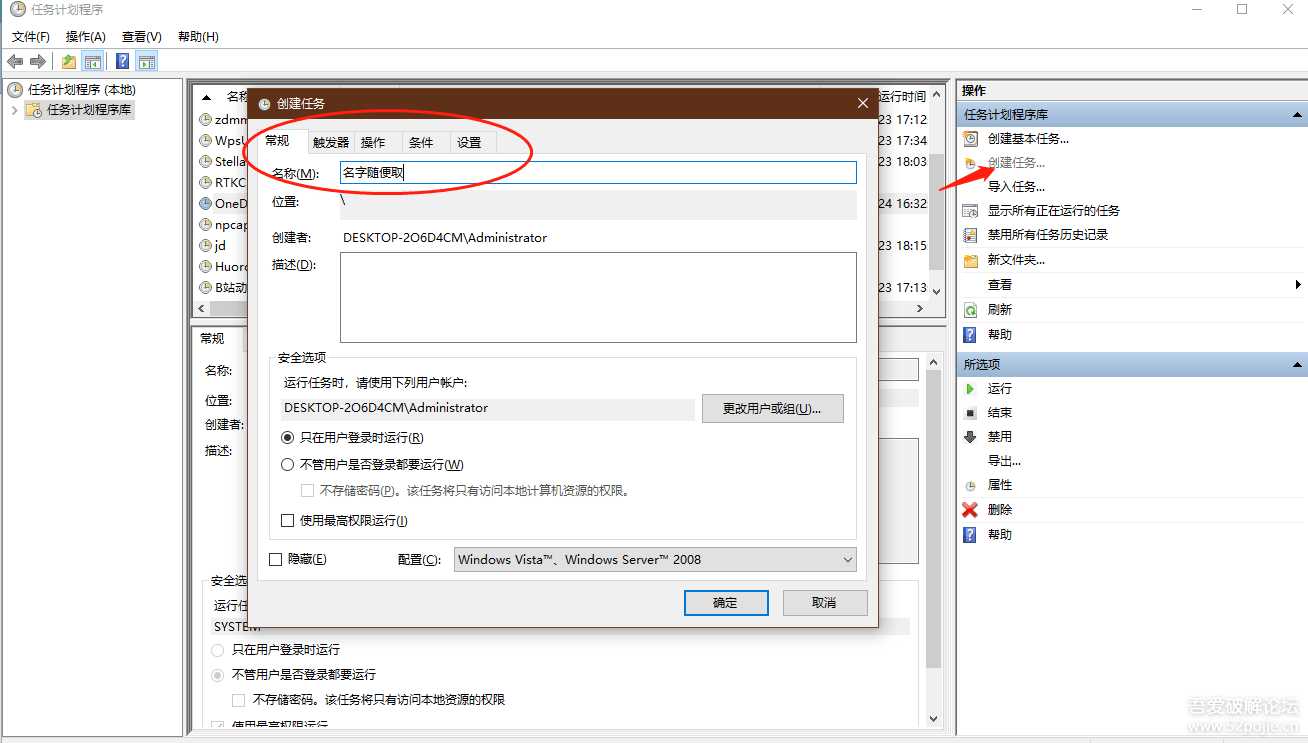Click 创建基本任务... action link
The width and height of the screenshot is (1308, 743).
[x=1028, y=139]
